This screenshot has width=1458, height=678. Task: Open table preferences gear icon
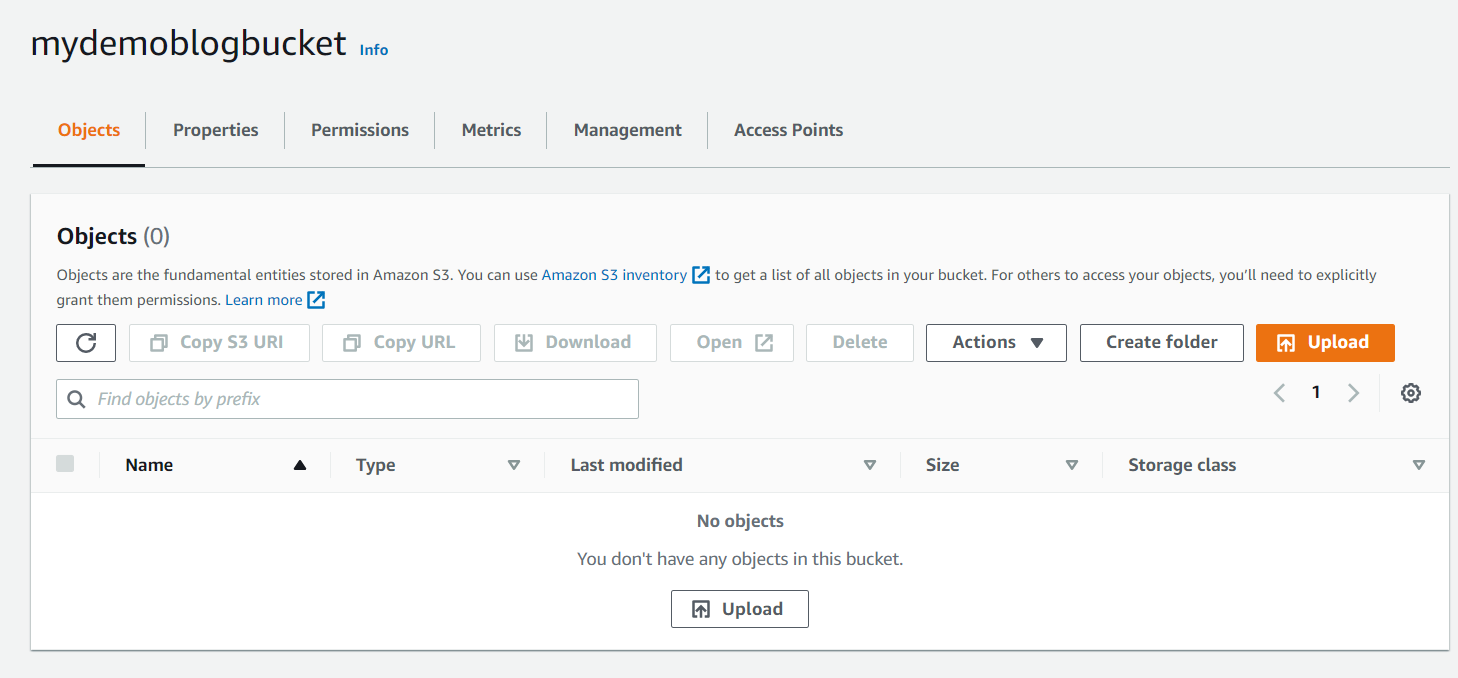tap(1411, 393)
